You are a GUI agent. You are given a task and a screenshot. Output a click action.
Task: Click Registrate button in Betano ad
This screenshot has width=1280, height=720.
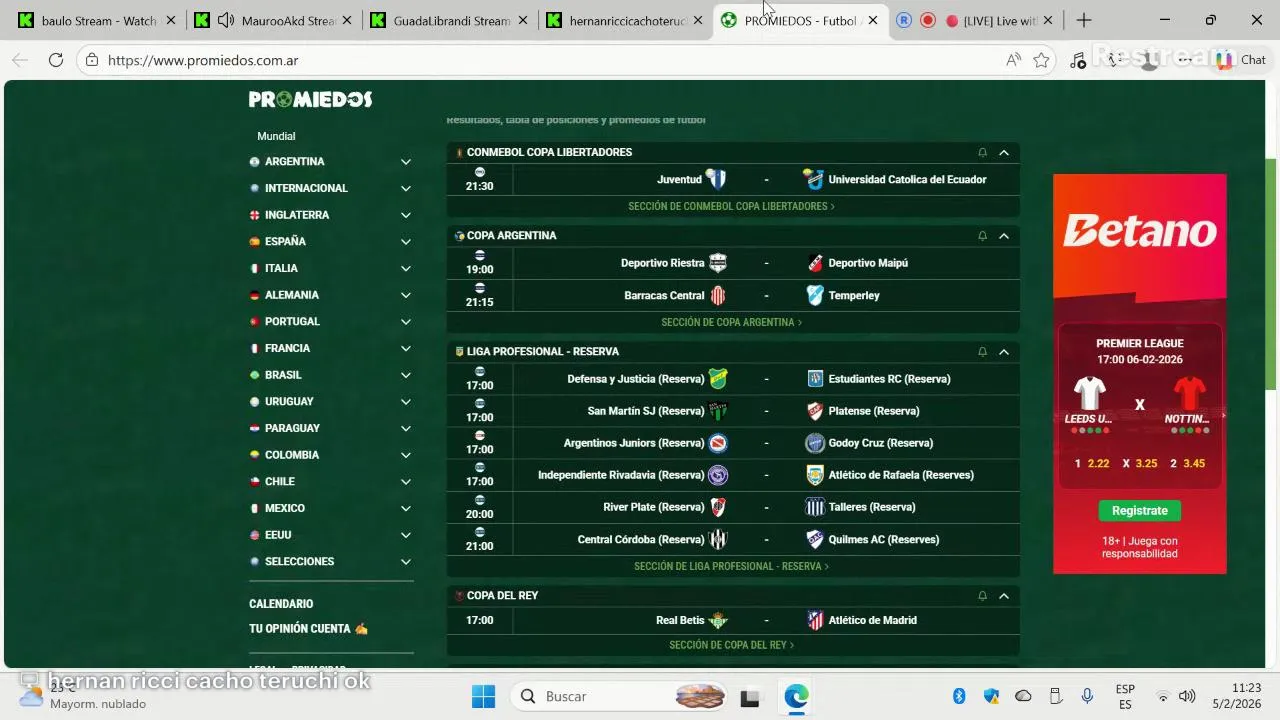(1139, 510)
